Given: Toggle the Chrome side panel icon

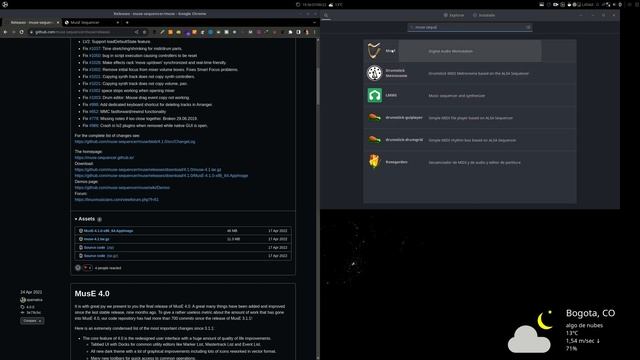Looking at the screenshot, I should [298, 32].
